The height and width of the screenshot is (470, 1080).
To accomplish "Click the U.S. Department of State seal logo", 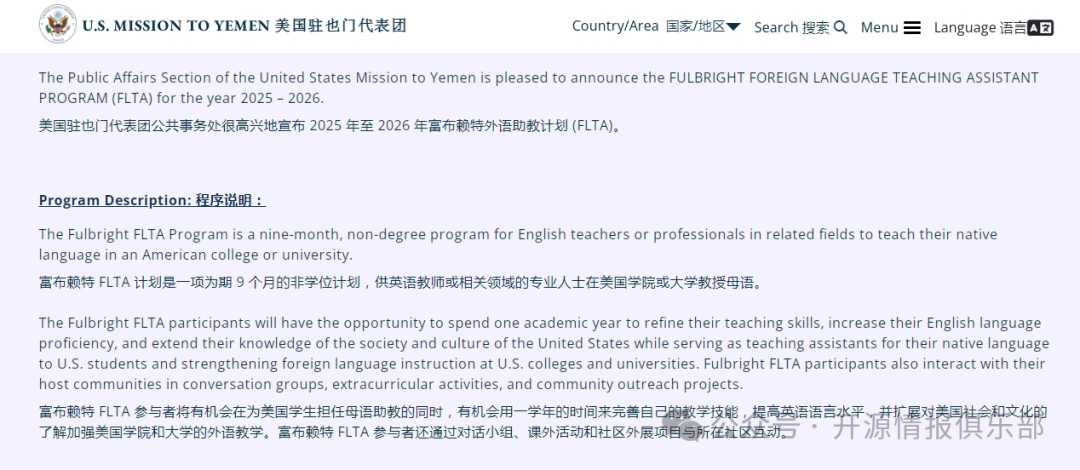I will click(x=57, y=25).
